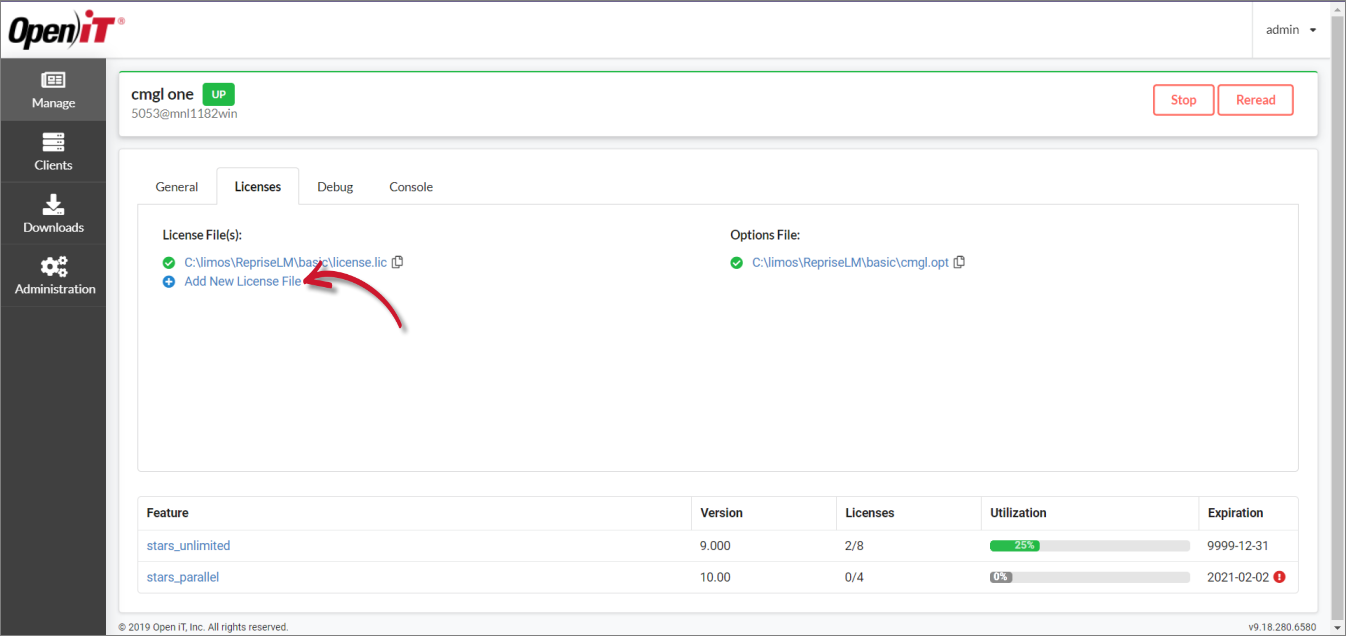Screen dimensions: 1346x636
Task: Click the 25% utilization bar
Action: pos(1089,546)
